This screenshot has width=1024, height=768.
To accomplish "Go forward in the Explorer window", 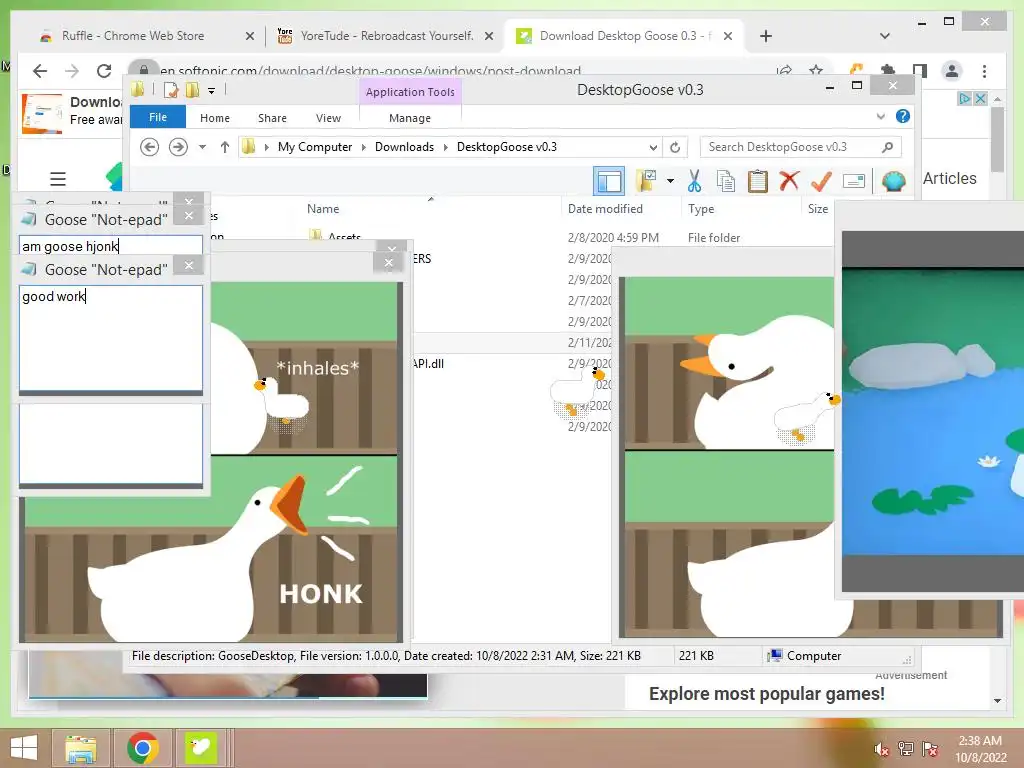I will (x=178, y=147).
